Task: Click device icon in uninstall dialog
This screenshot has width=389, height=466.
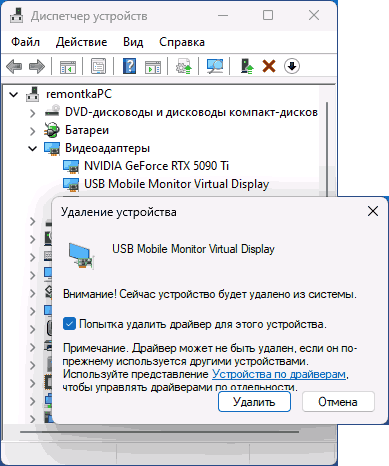Action: [x=81, y=256]
